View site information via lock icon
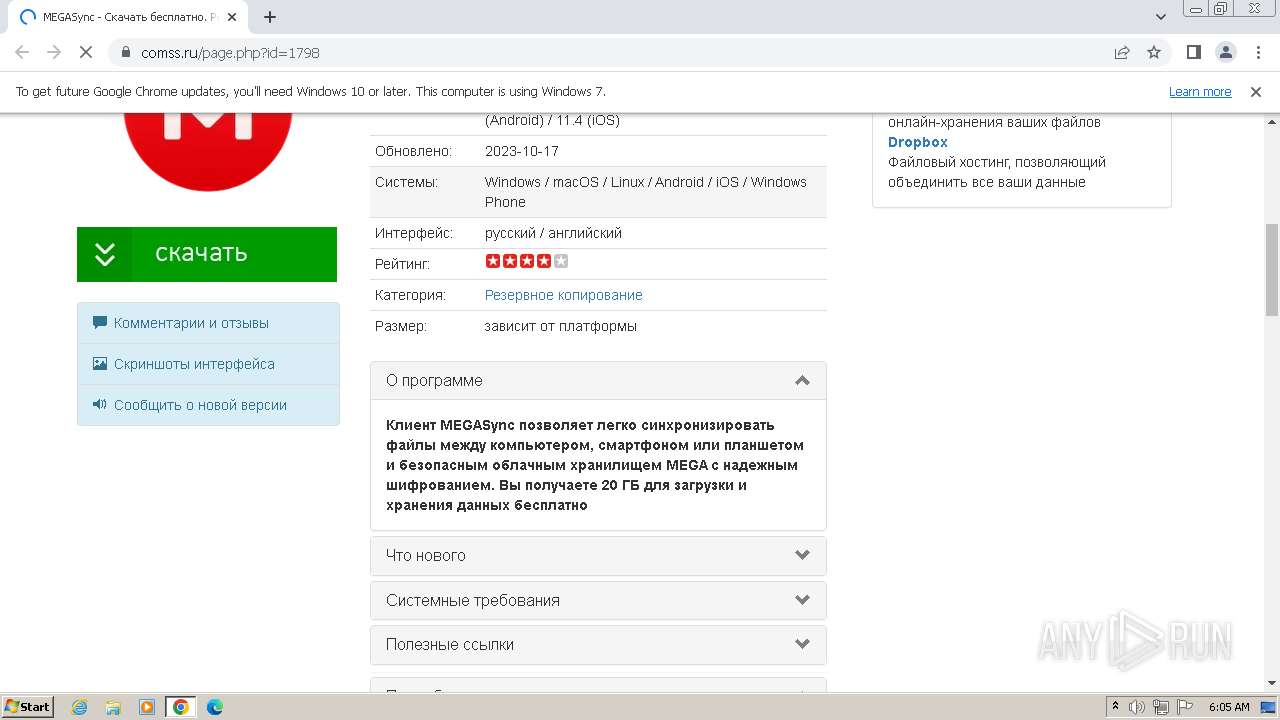 [x=126, y=52]
